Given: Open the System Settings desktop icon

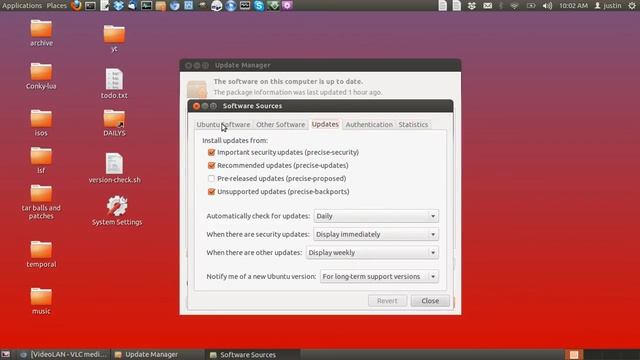Looking at the screenshot, I should [117, 211].
